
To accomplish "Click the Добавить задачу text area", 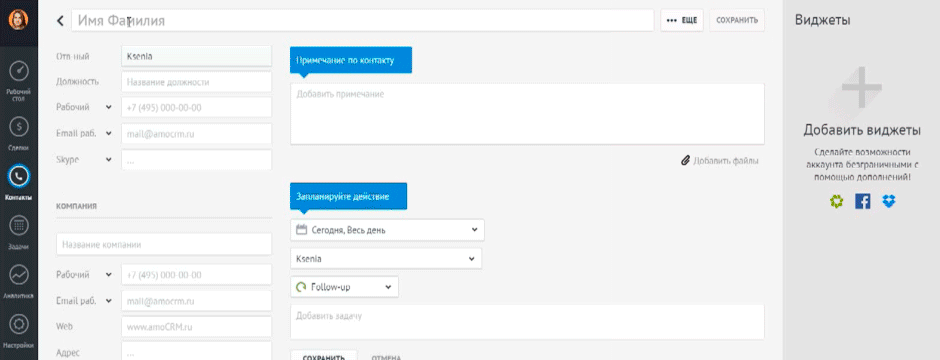I will pos(527,322).
